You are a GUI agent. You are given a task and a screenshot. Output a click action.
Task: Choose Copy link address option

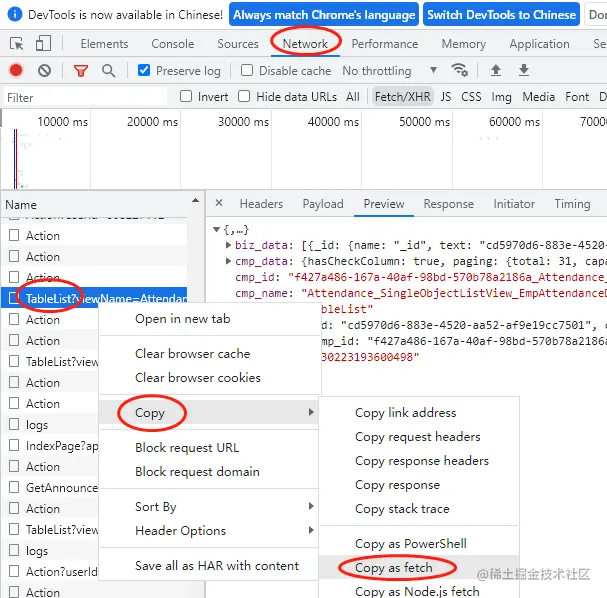419,412
